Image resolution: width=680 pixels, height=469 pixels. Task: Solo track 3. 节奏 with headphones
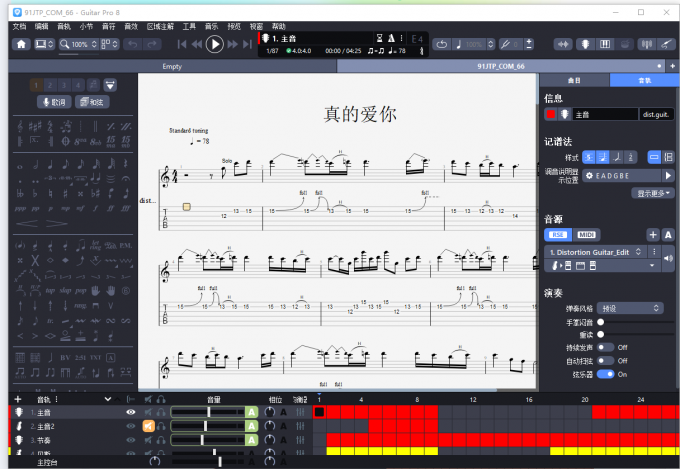point(161,440)
